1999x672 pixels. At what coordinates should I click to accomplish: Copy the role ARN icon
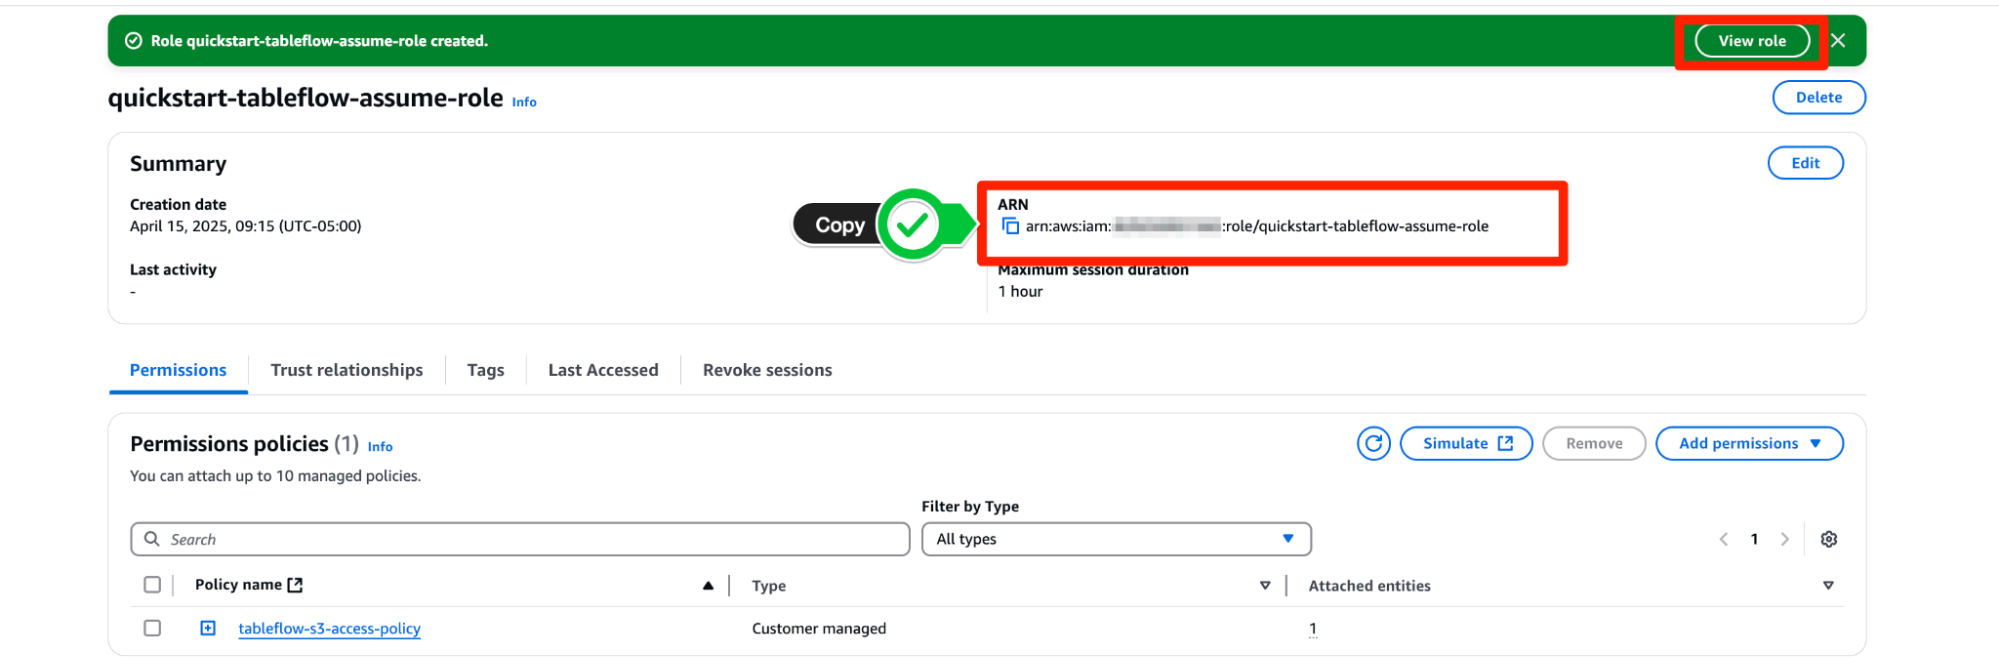tap(1010, 226)
